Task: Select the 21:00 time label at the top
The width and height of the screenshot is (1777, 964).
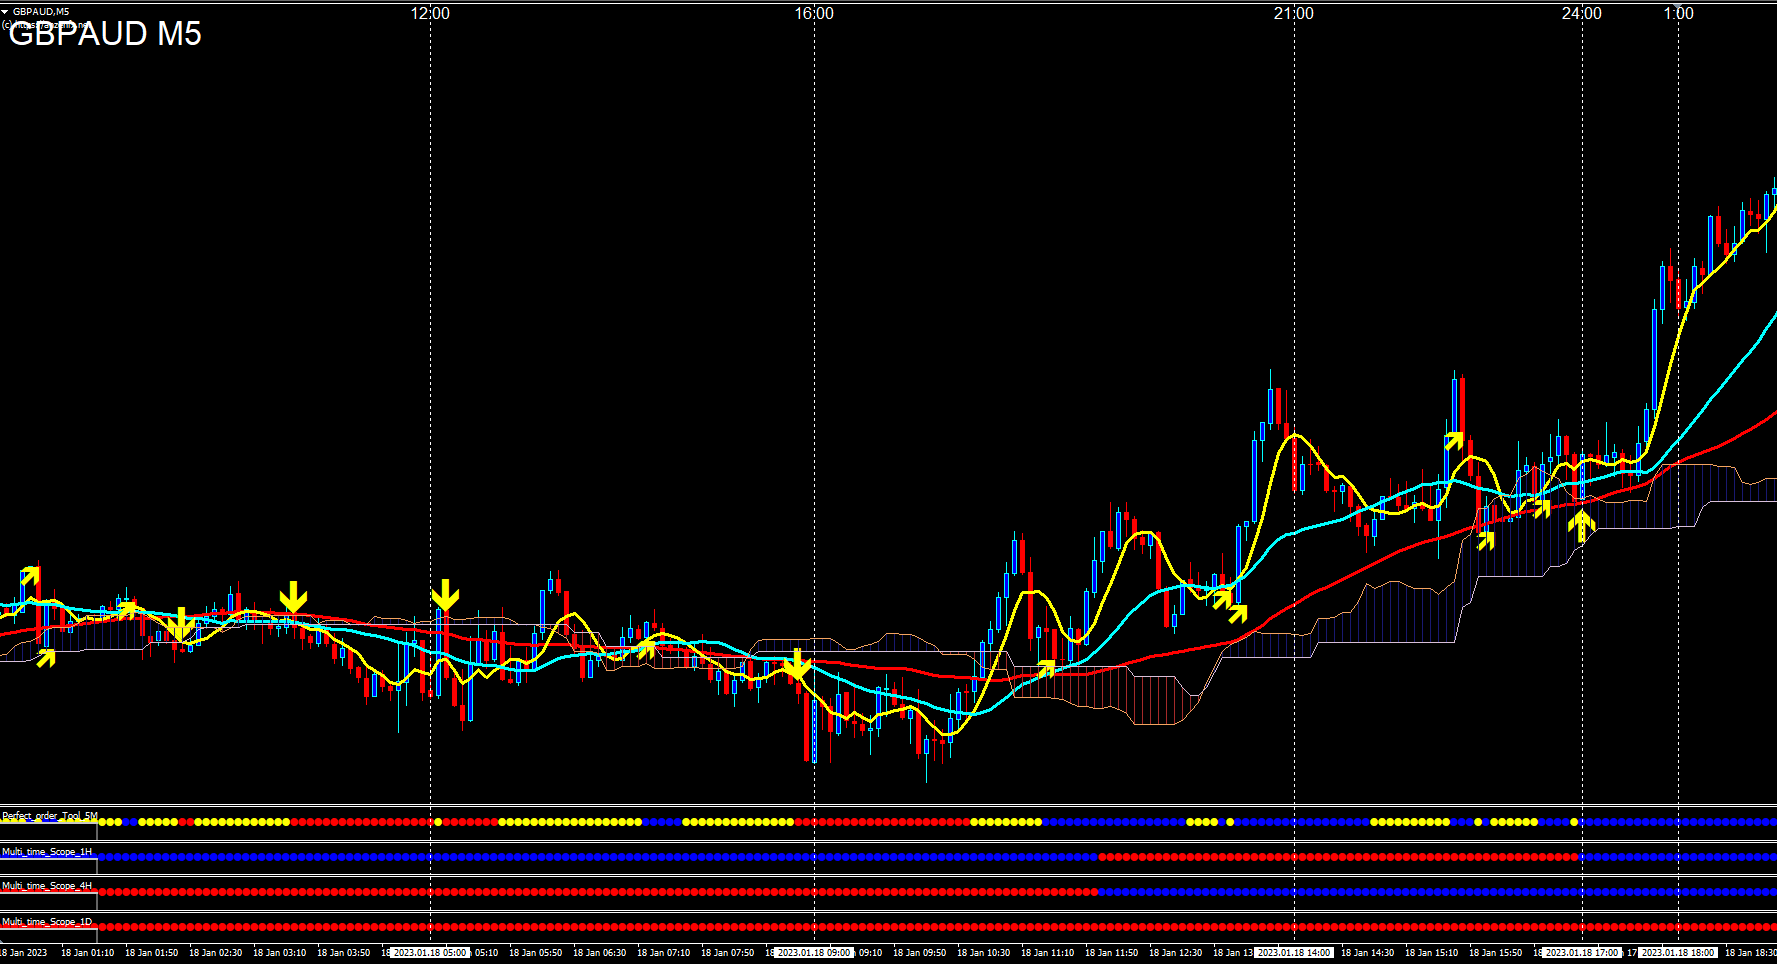Action: (x=1294, y=13)
